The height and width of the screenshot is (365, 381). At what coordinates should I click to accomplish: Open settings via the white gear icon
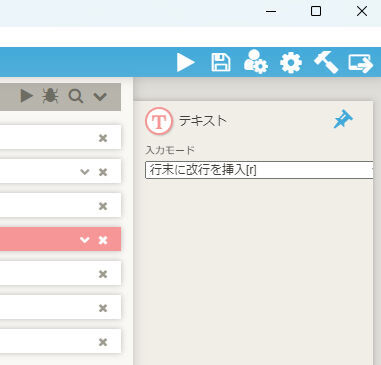point(291,62)
